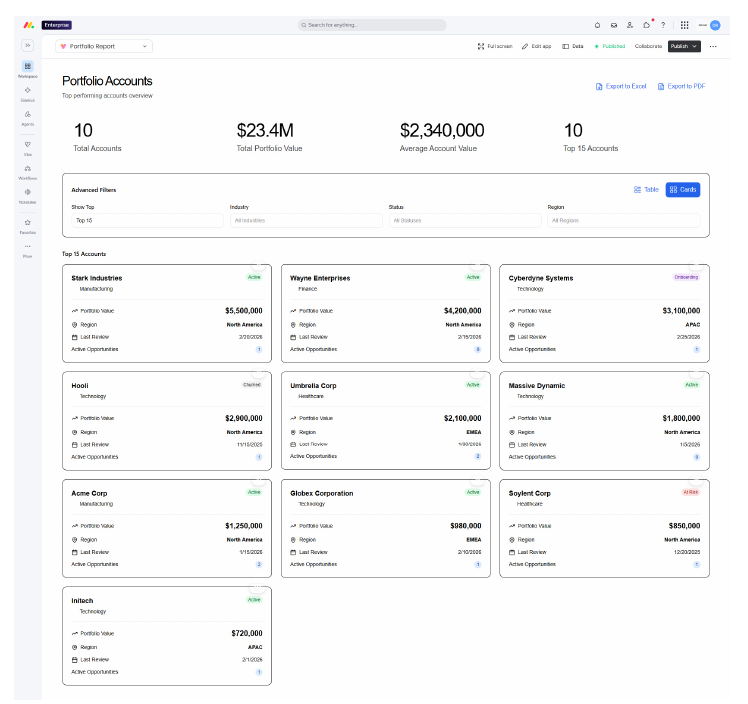The width and height of the screenshot is (748, 704).
Task: Click the $23.4M Total Portfolio Value metric
Action: 270,137
